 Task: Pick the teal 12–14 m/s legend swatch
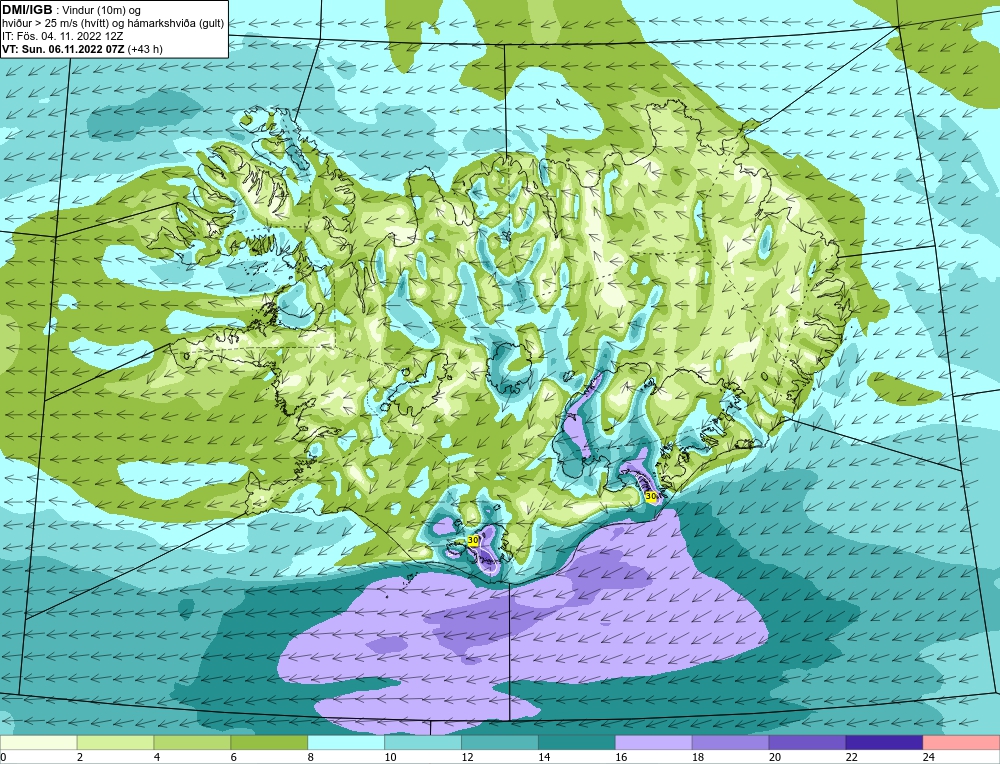click(x=499, y=743)
